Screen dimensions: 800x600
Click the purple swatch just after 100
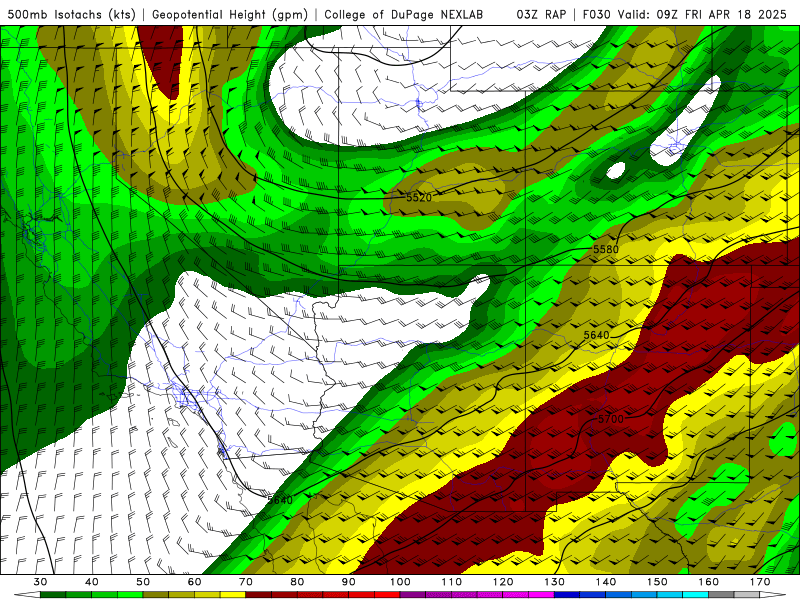(x=413, y=595)
